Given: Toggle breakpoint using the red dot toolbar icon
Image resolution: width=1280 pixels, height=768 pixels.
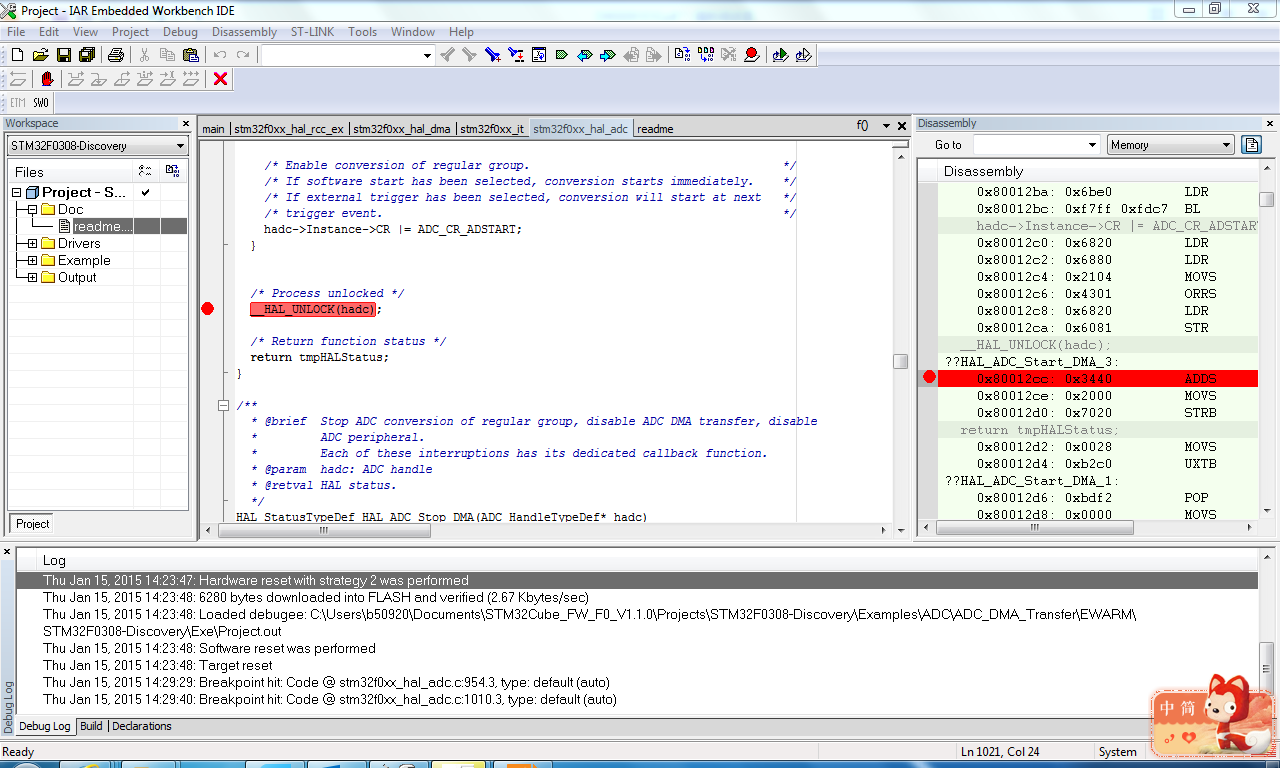Looking at the screenshot, I should click(x=752, y=55).
